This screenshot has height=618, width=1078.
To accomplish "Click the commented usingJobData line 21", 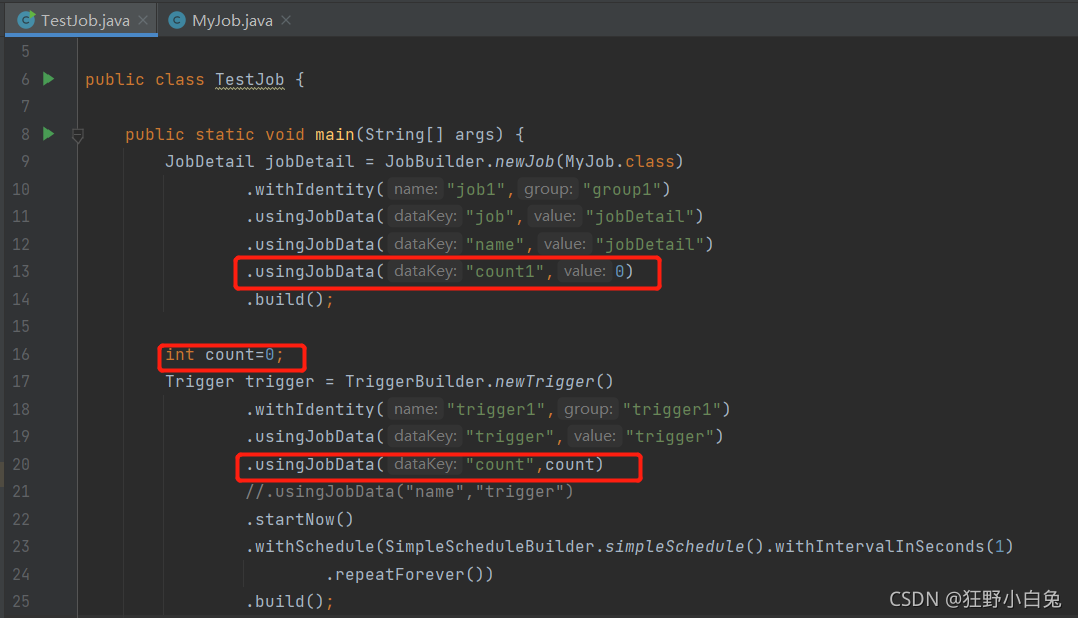I will 410,492.
